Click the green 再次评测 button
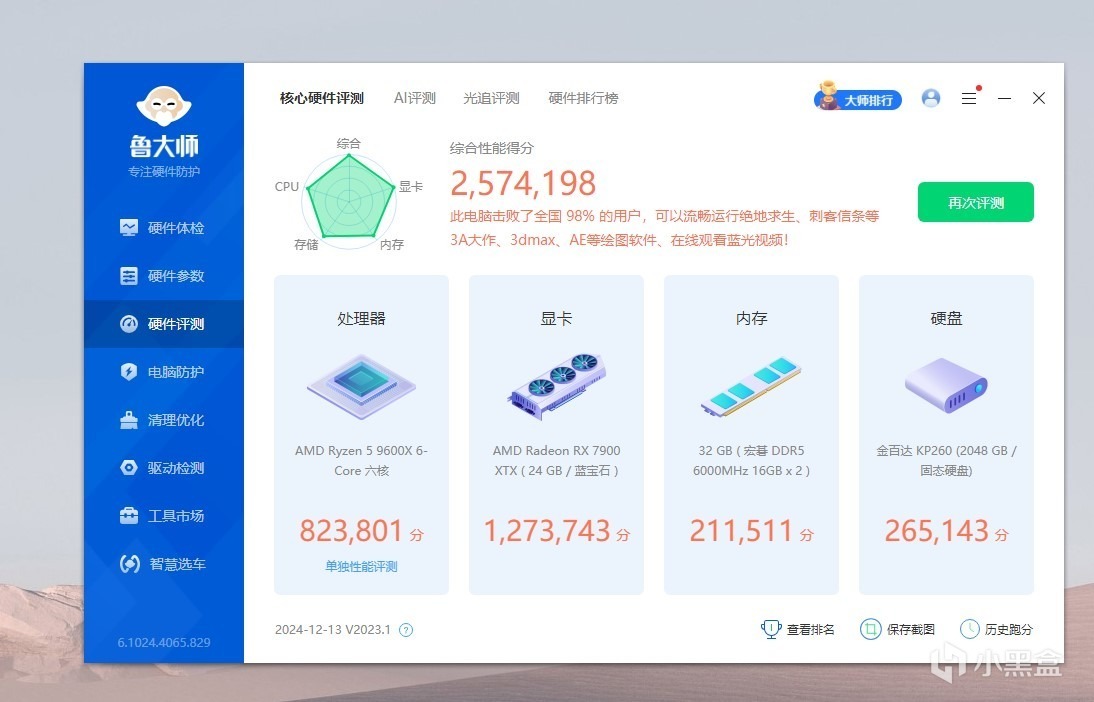Screen dimensions: 1094x702 pos(975,202)
